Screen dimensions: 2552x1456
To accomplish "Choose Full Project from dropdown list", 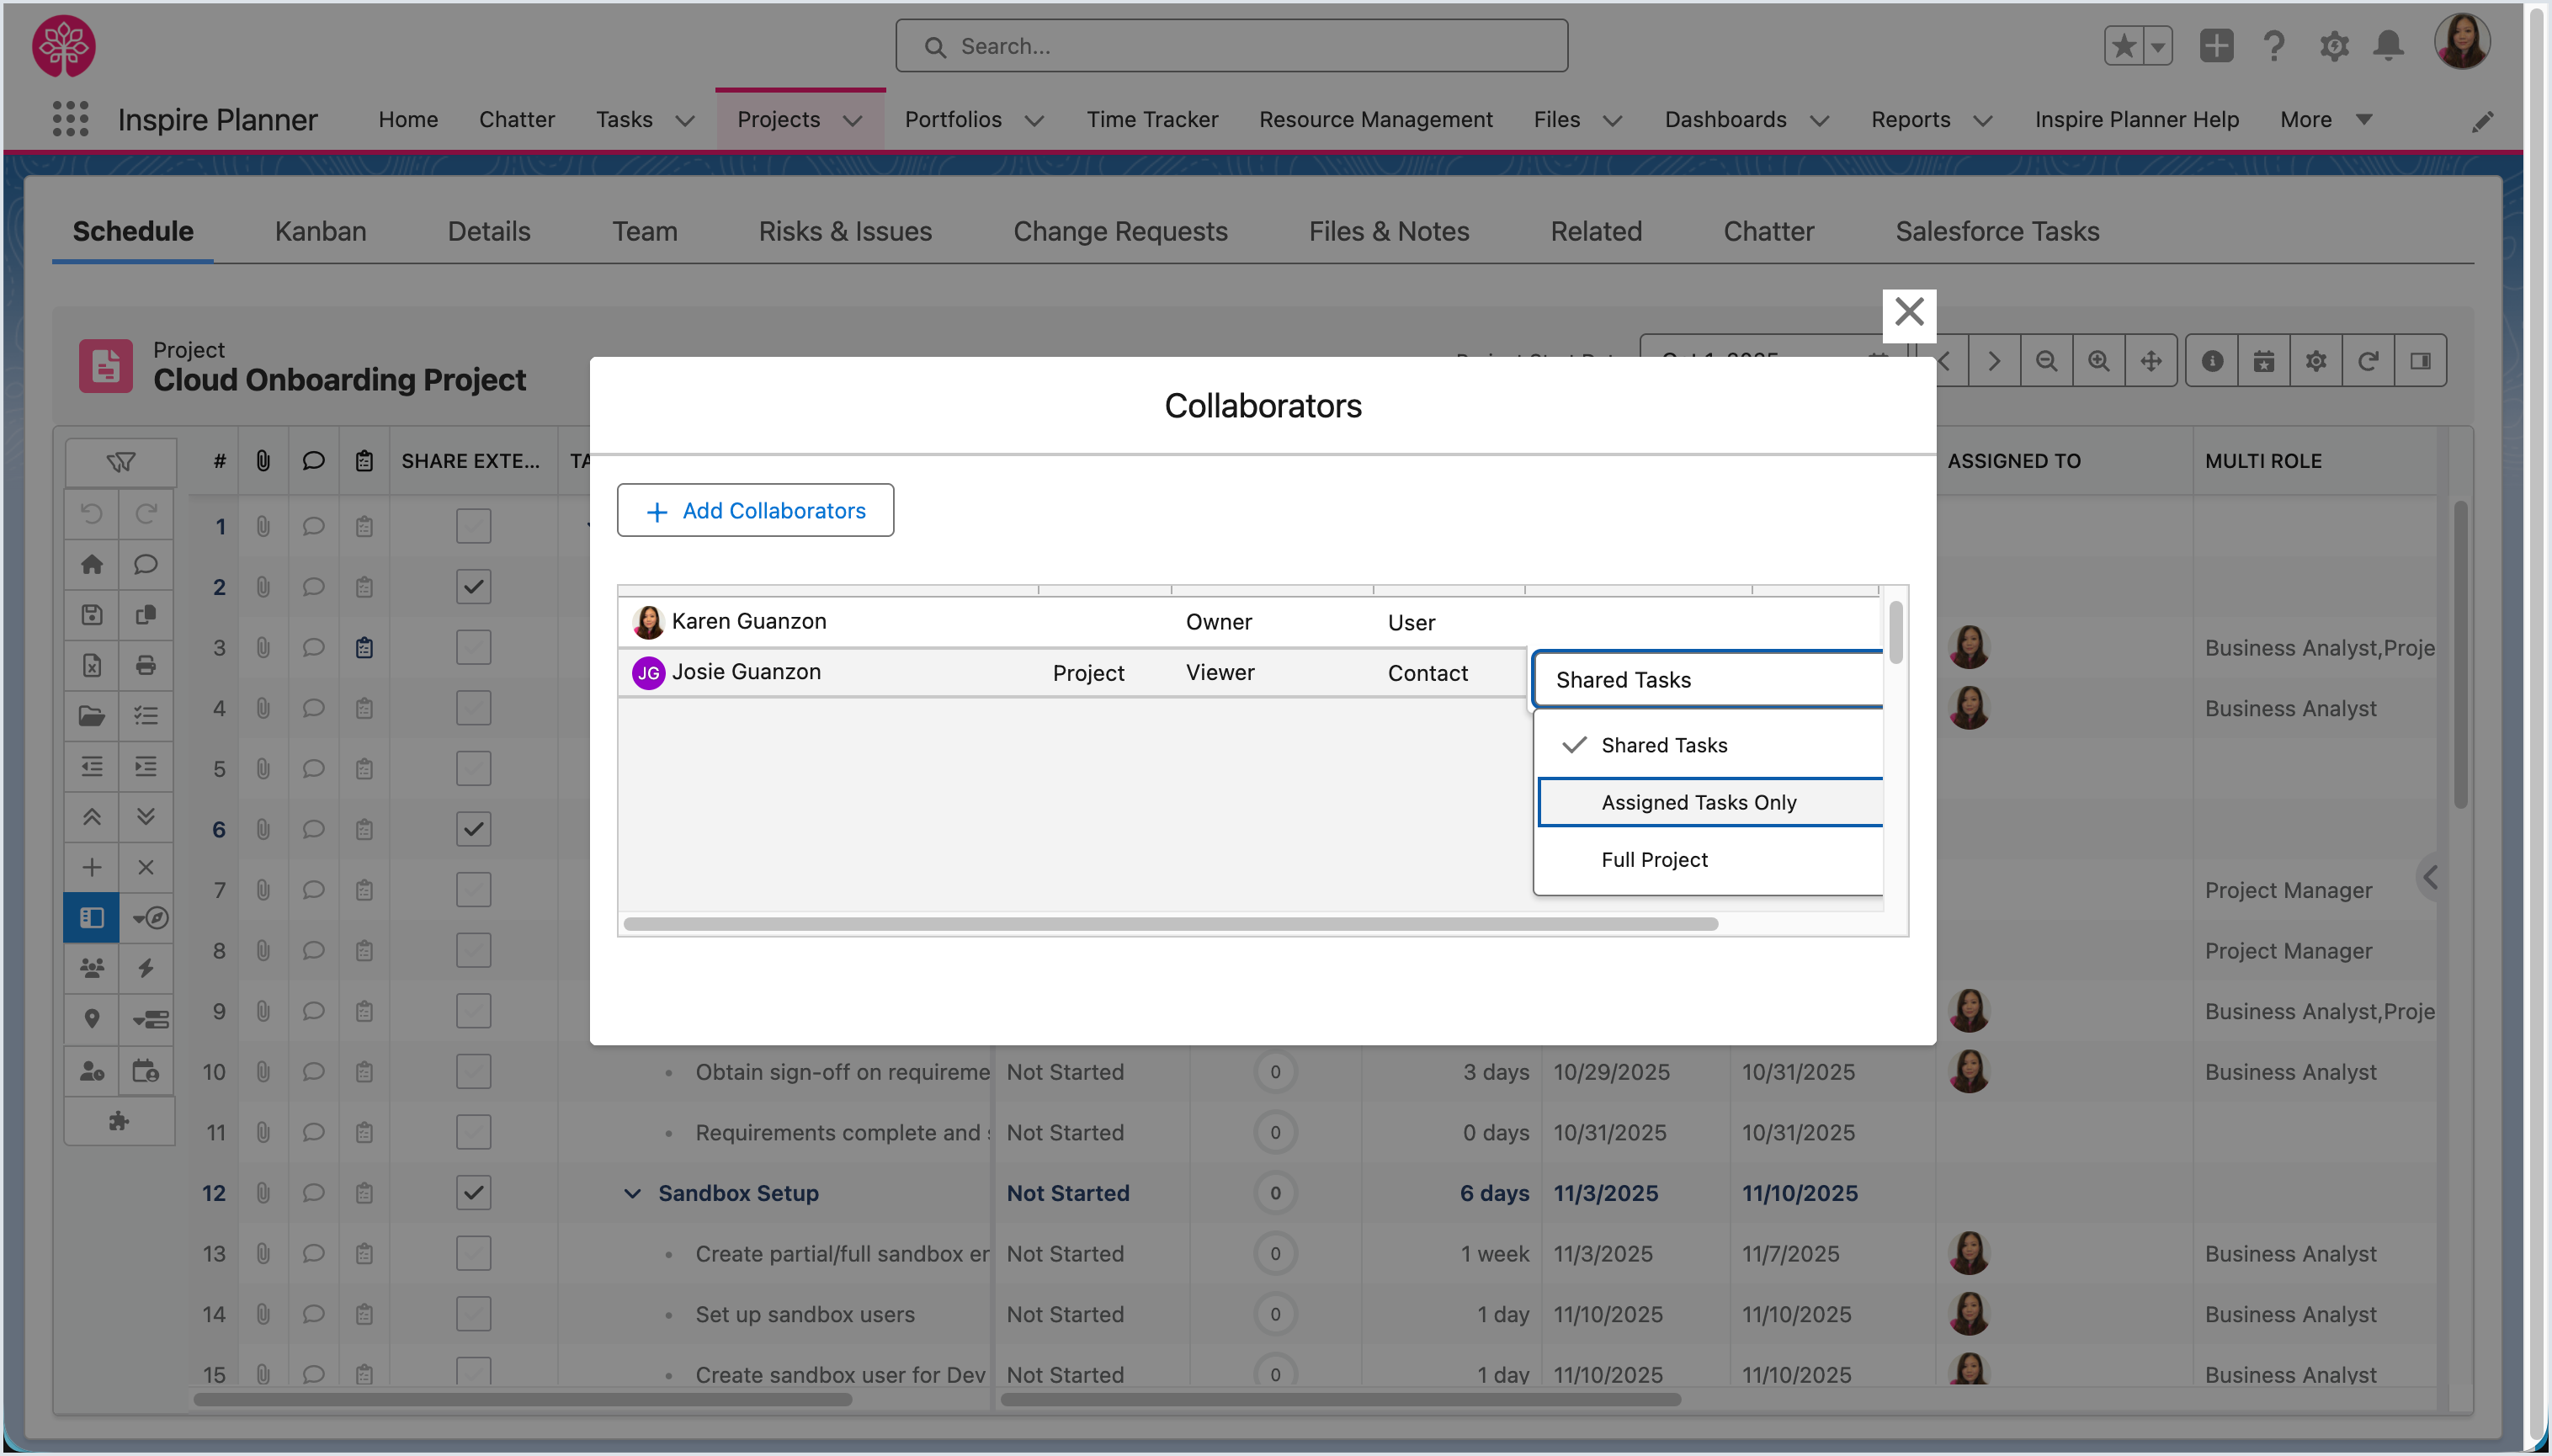I will [x=1654, y=860].
